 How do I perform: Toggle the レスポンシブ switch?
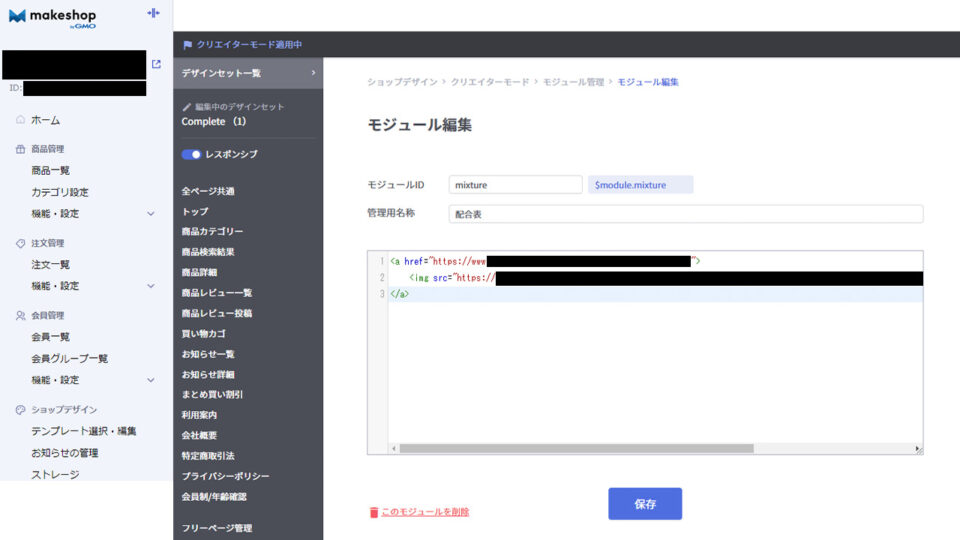tap(191, 155)
